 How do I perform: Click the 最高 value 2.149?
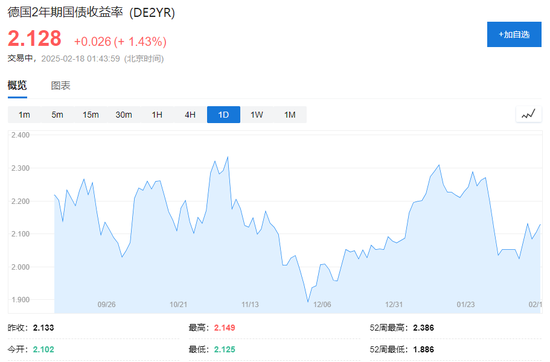[224, 328]
